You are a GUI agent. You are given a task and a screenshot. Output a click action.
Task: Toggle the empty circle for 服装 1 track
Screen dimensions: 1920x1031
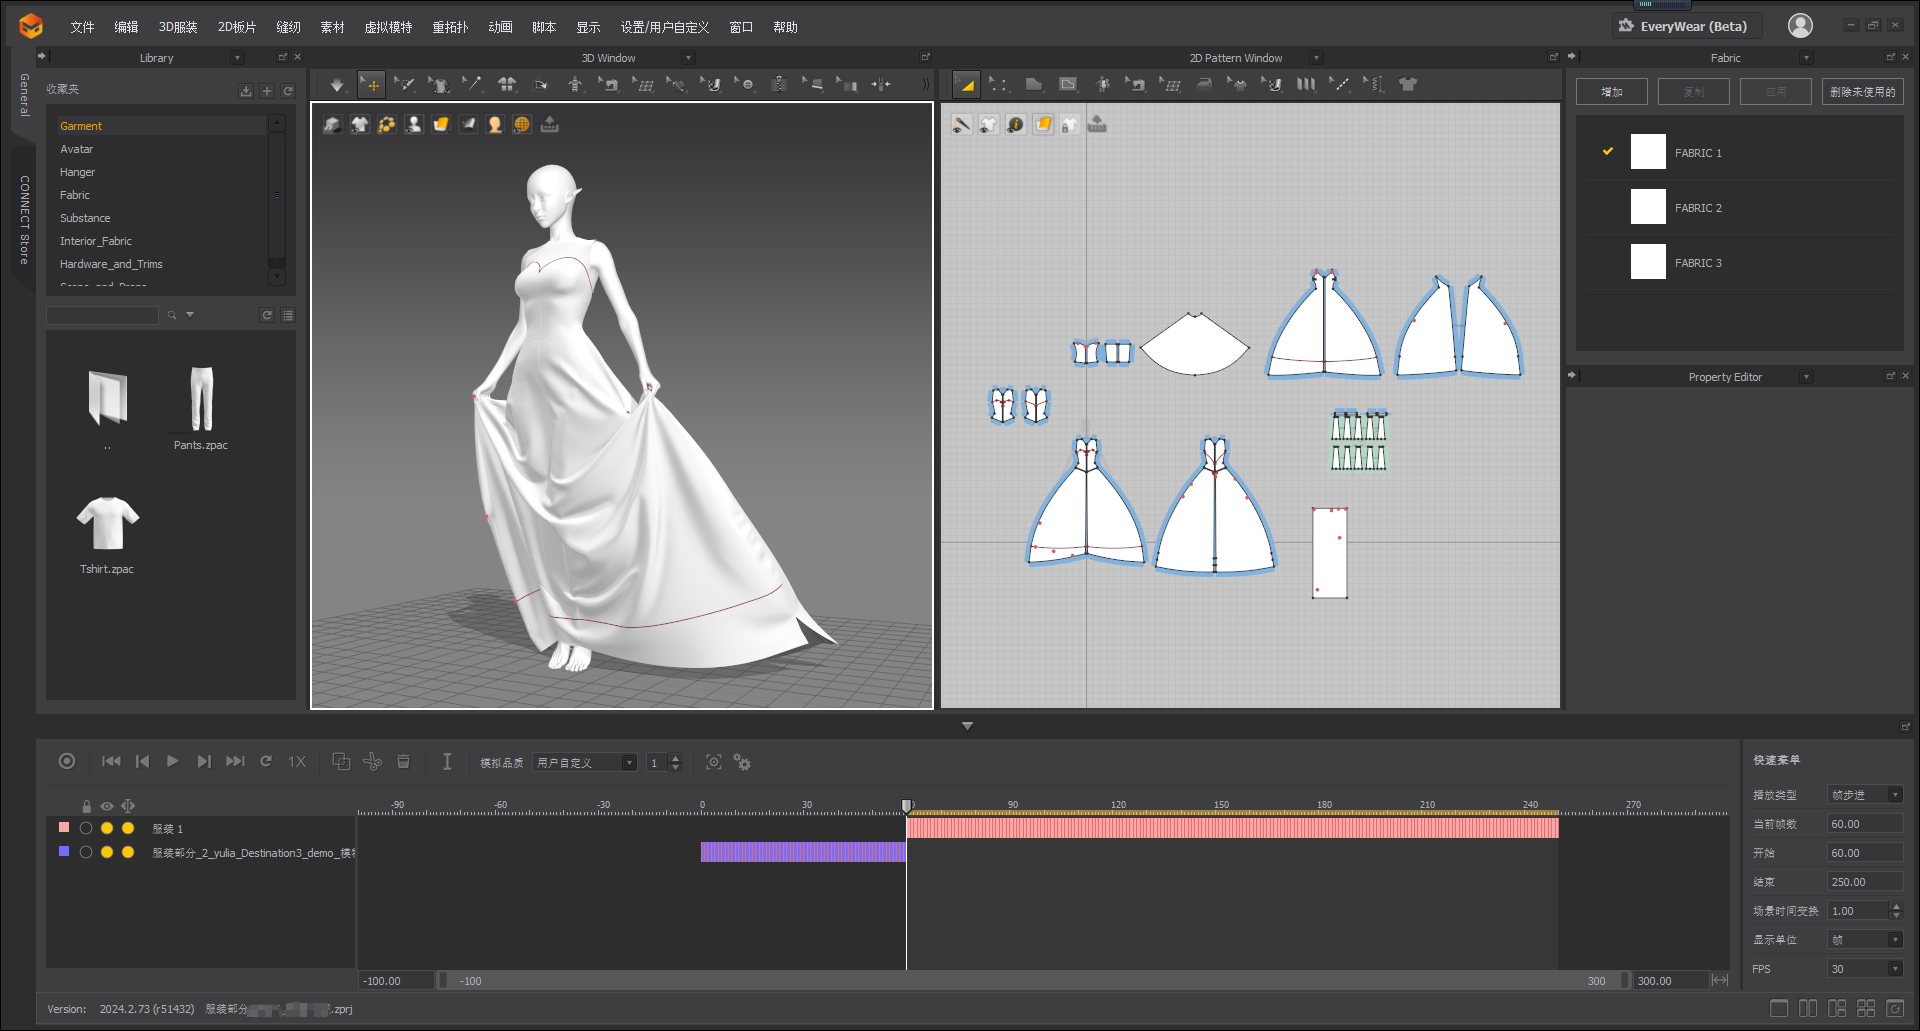coord(86,828)
